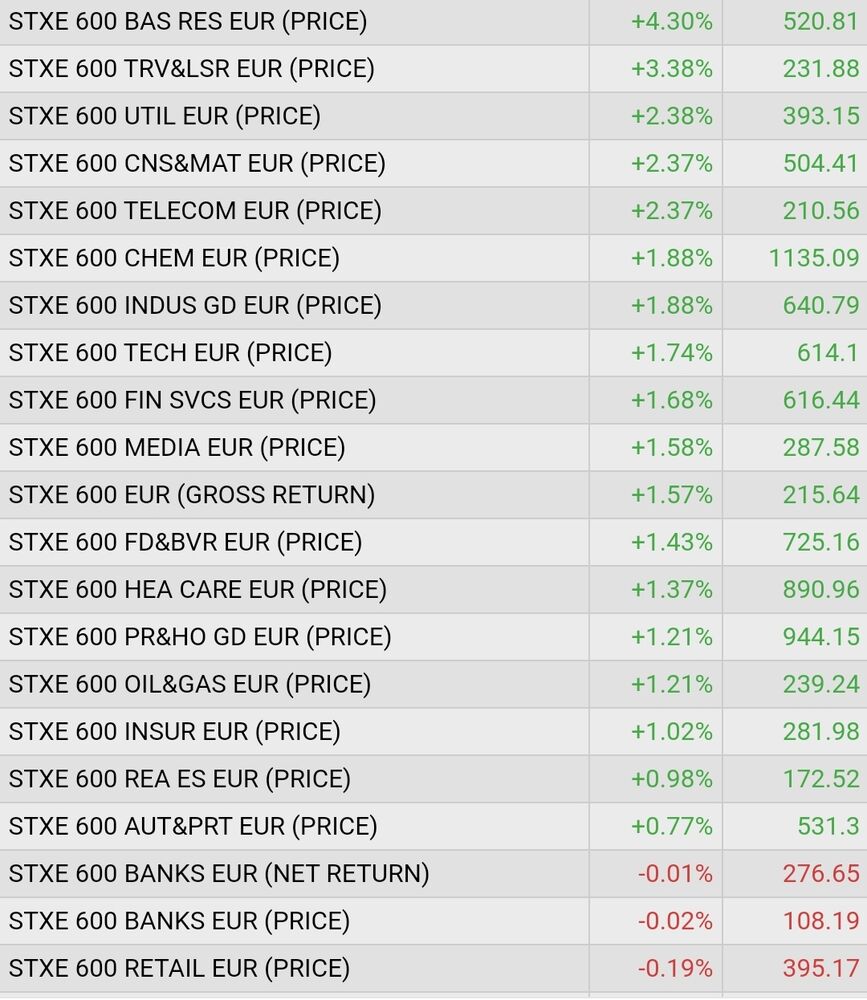Viewport: 867px width, 1000px height.
Task: Select the STXE 600 INSUR EUR row
Action: [175, 732]
